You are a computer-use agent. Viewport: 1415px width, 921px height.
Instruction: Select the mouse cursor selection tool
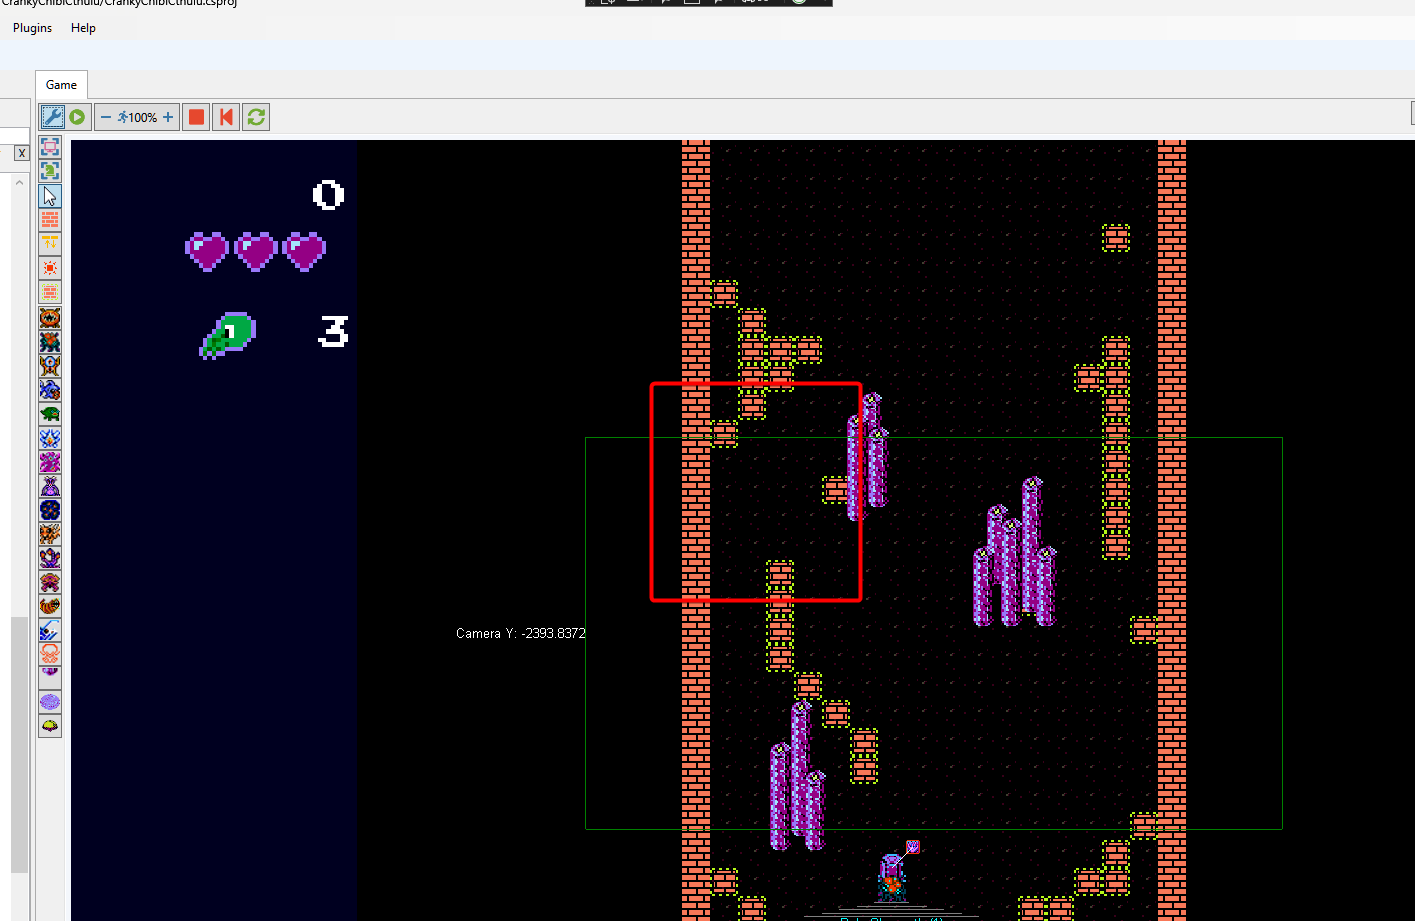coord(49,195)
